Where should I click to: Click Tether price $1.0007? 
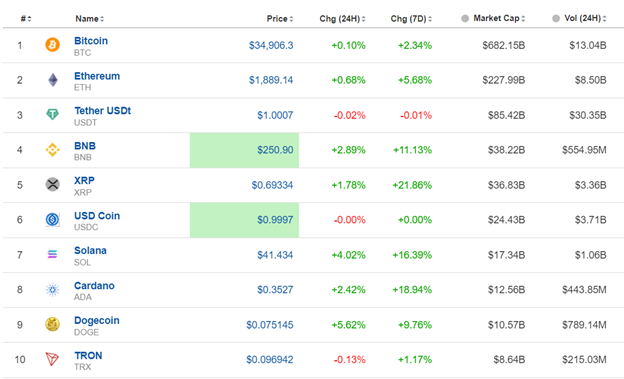pos(275,115)
